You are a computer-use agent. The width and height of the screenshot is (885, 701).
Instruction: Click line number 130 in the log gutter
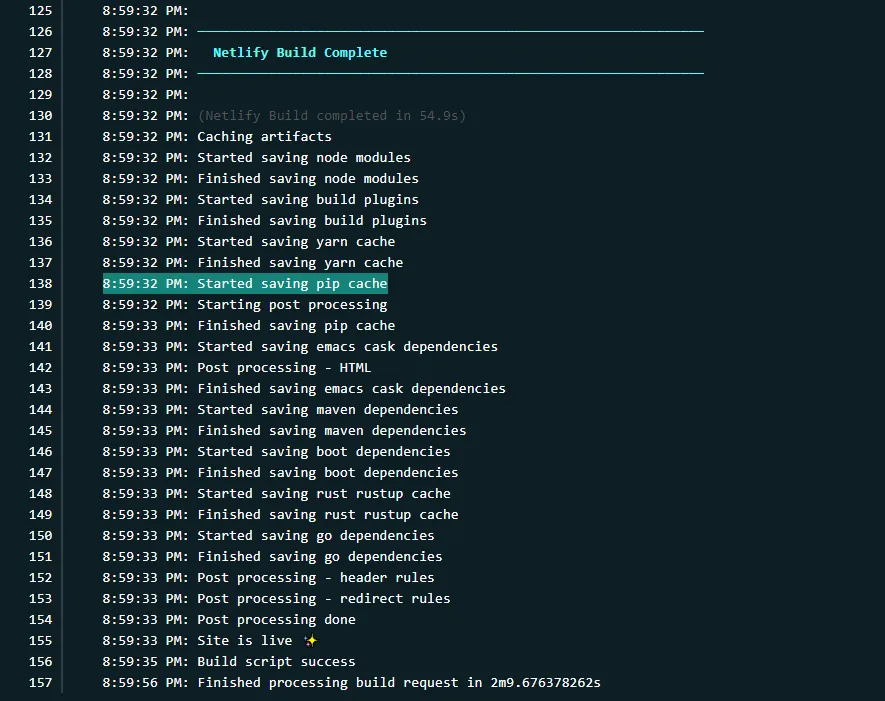41,116
